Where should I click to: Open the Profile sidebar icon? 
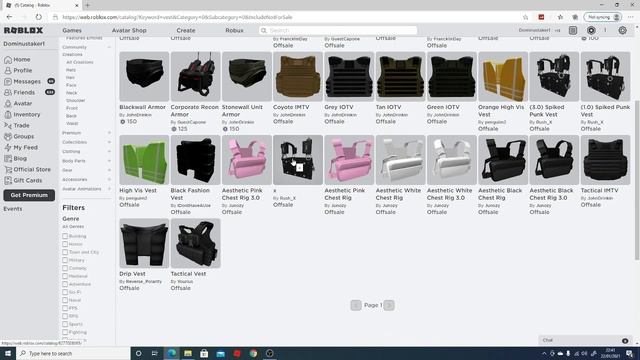point(8,71)
